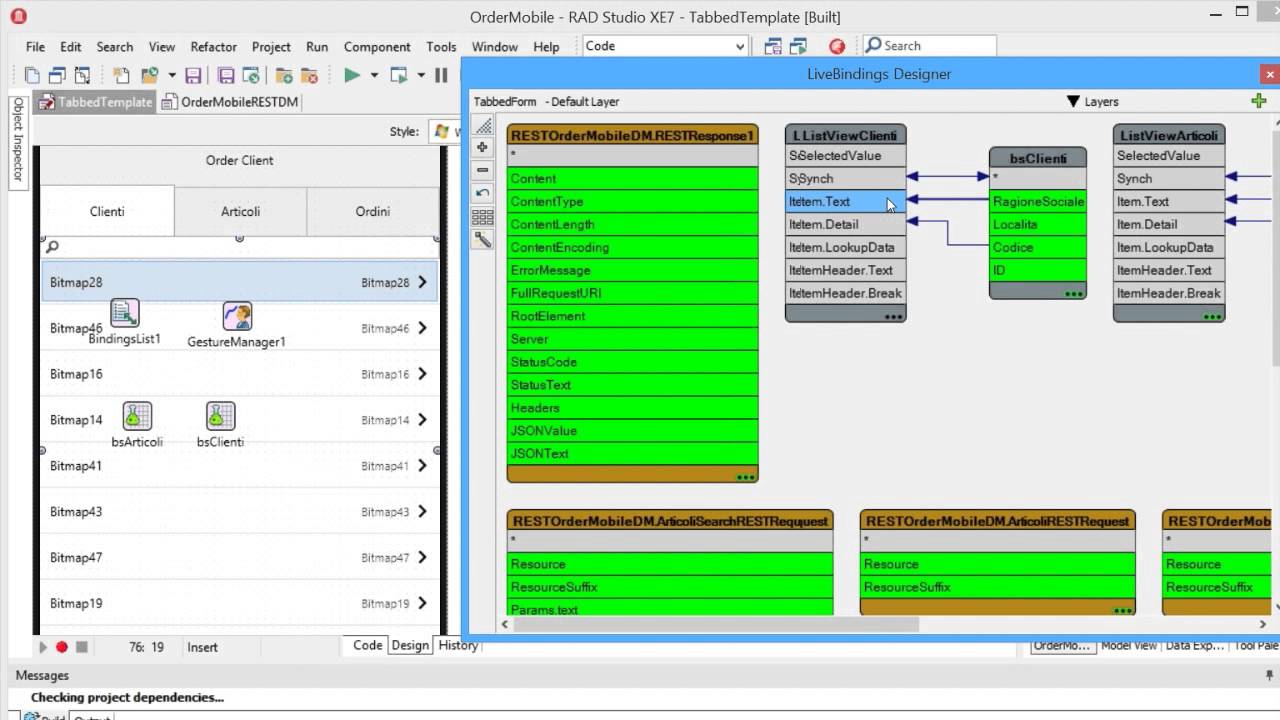The height and width of the screenshot is (720, 1280).
Task: Open the Tools menu
Action: tap(441, 47)
